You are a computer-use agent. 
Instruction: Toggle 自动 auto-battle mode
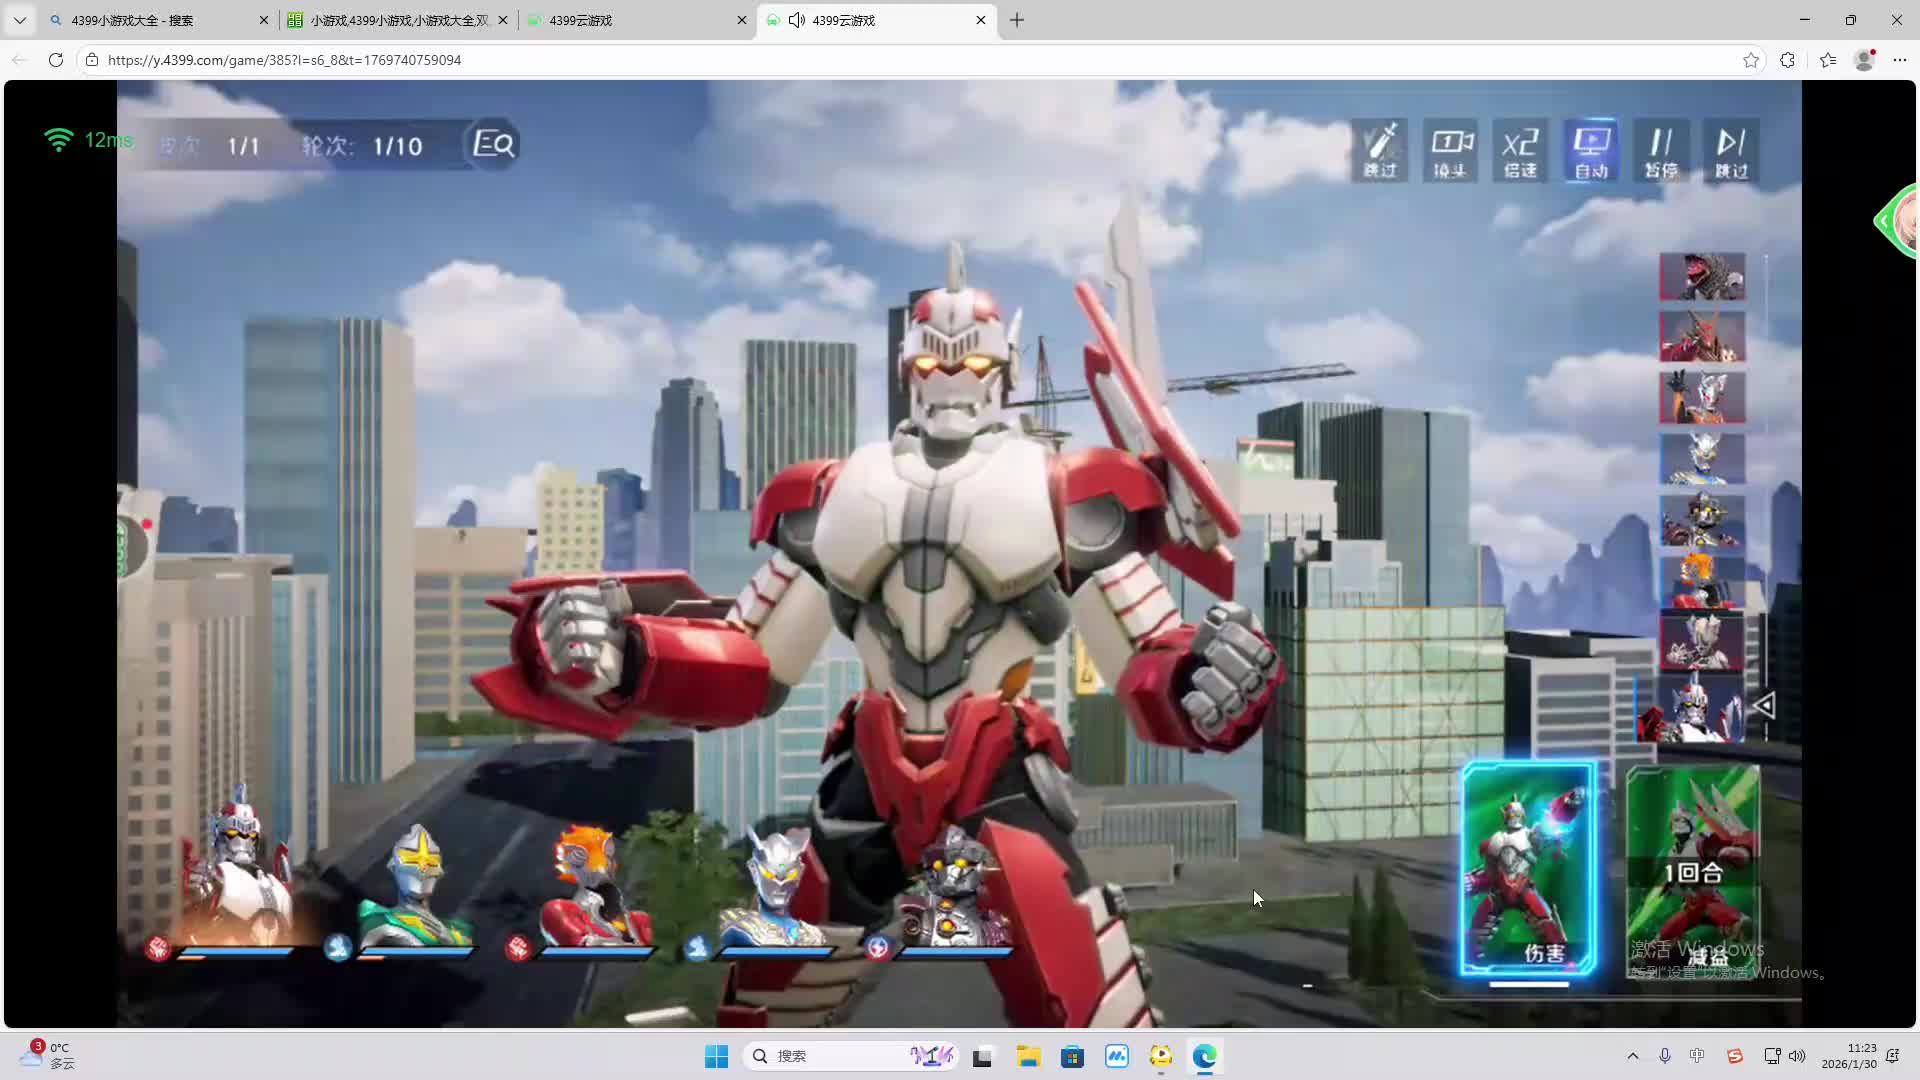click(x=1591, y=150)
